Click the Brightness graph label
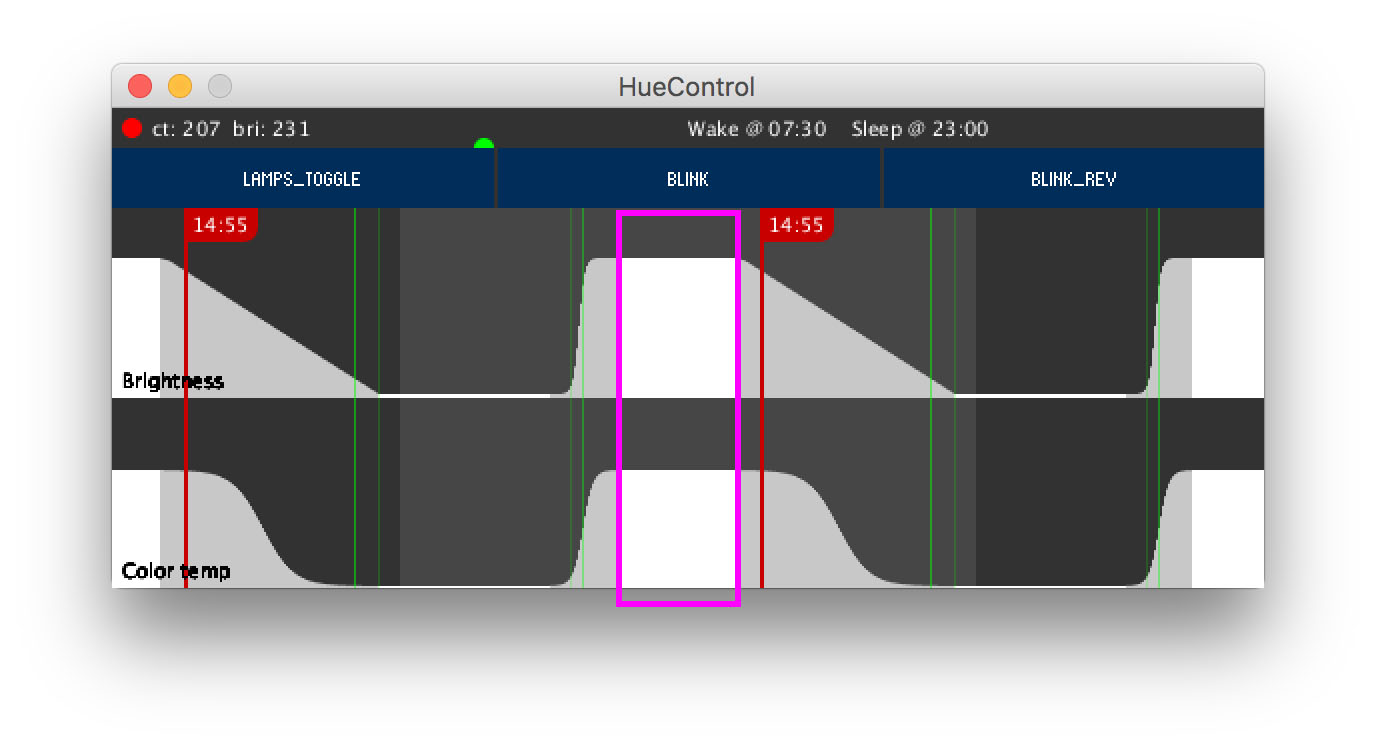This screenshot has width=1376, height=748. point(173,381)
